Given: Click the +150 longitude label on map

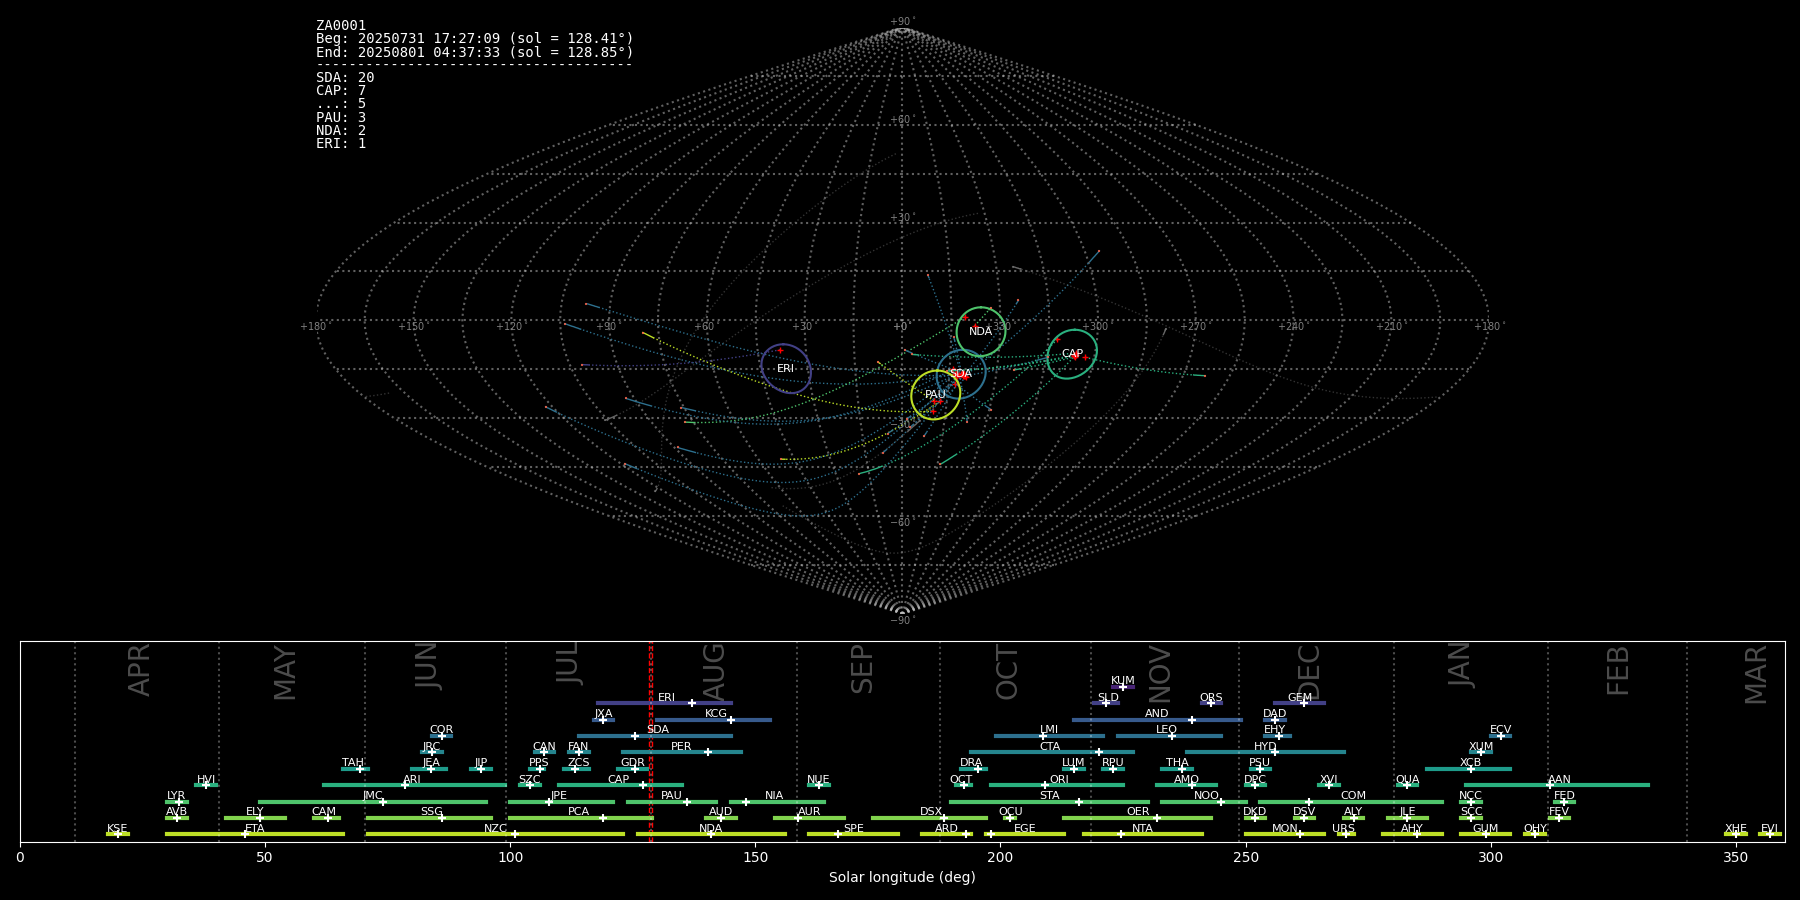Looking at the screenshot, I should pyautogui.click(x=411, y=327).
